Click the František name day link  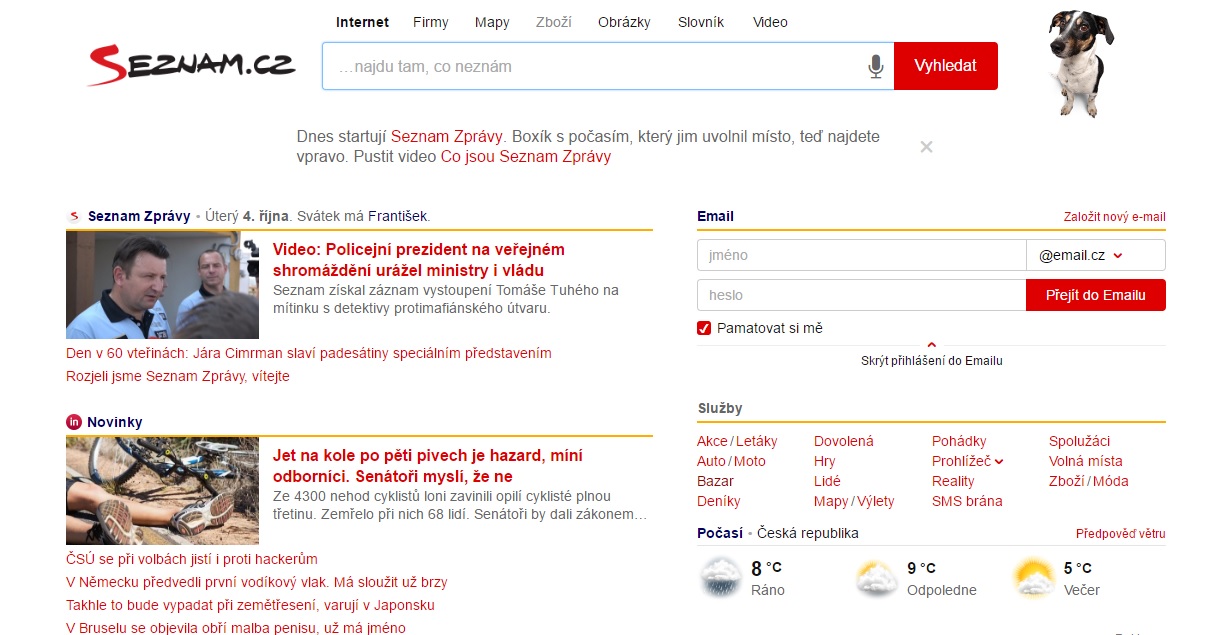(398, 216)
